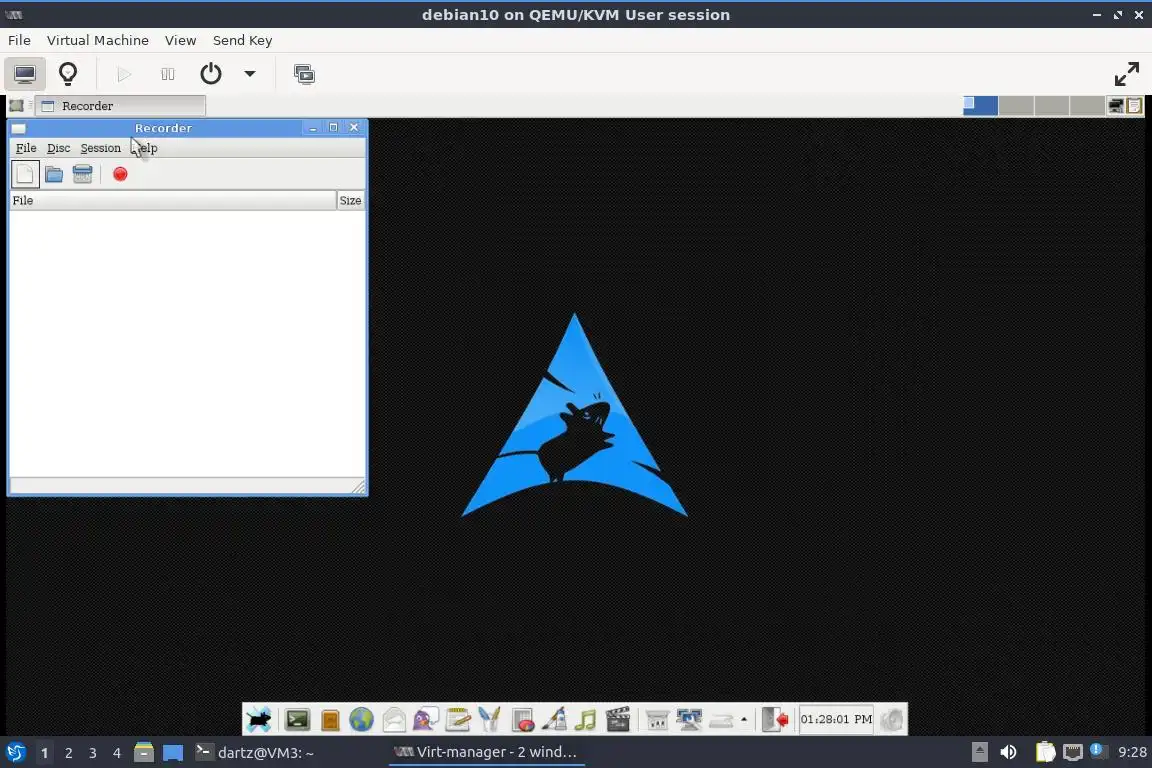Open the paint brush graphics icon in dock

coord(554,719)
